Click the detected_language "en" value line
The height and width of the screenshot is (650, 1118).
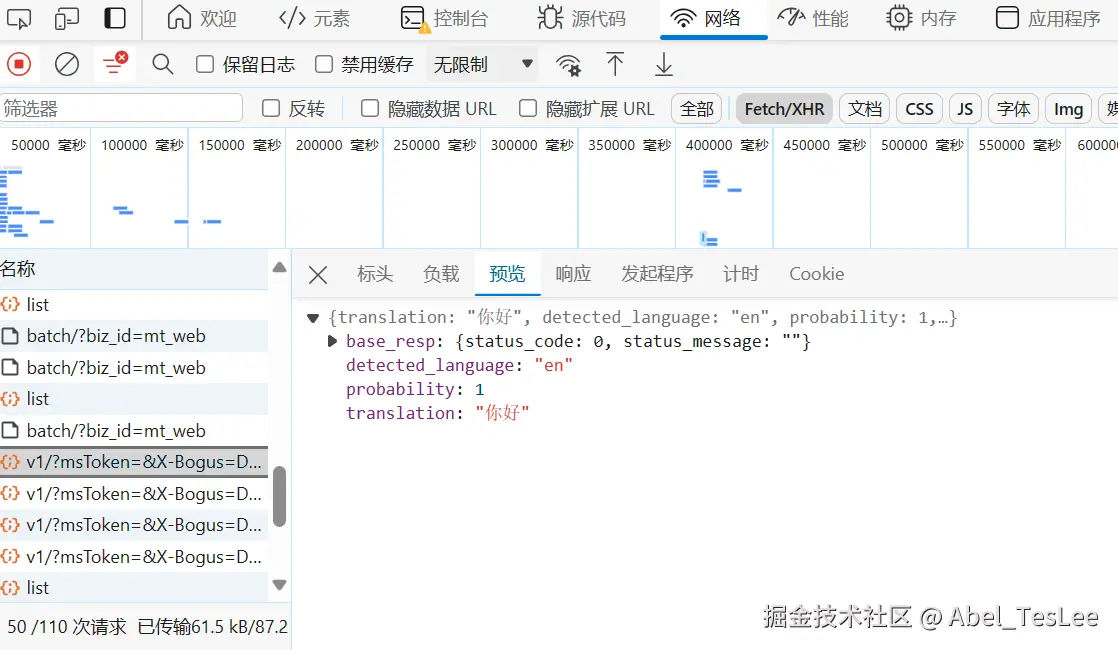tap(459, 366)
